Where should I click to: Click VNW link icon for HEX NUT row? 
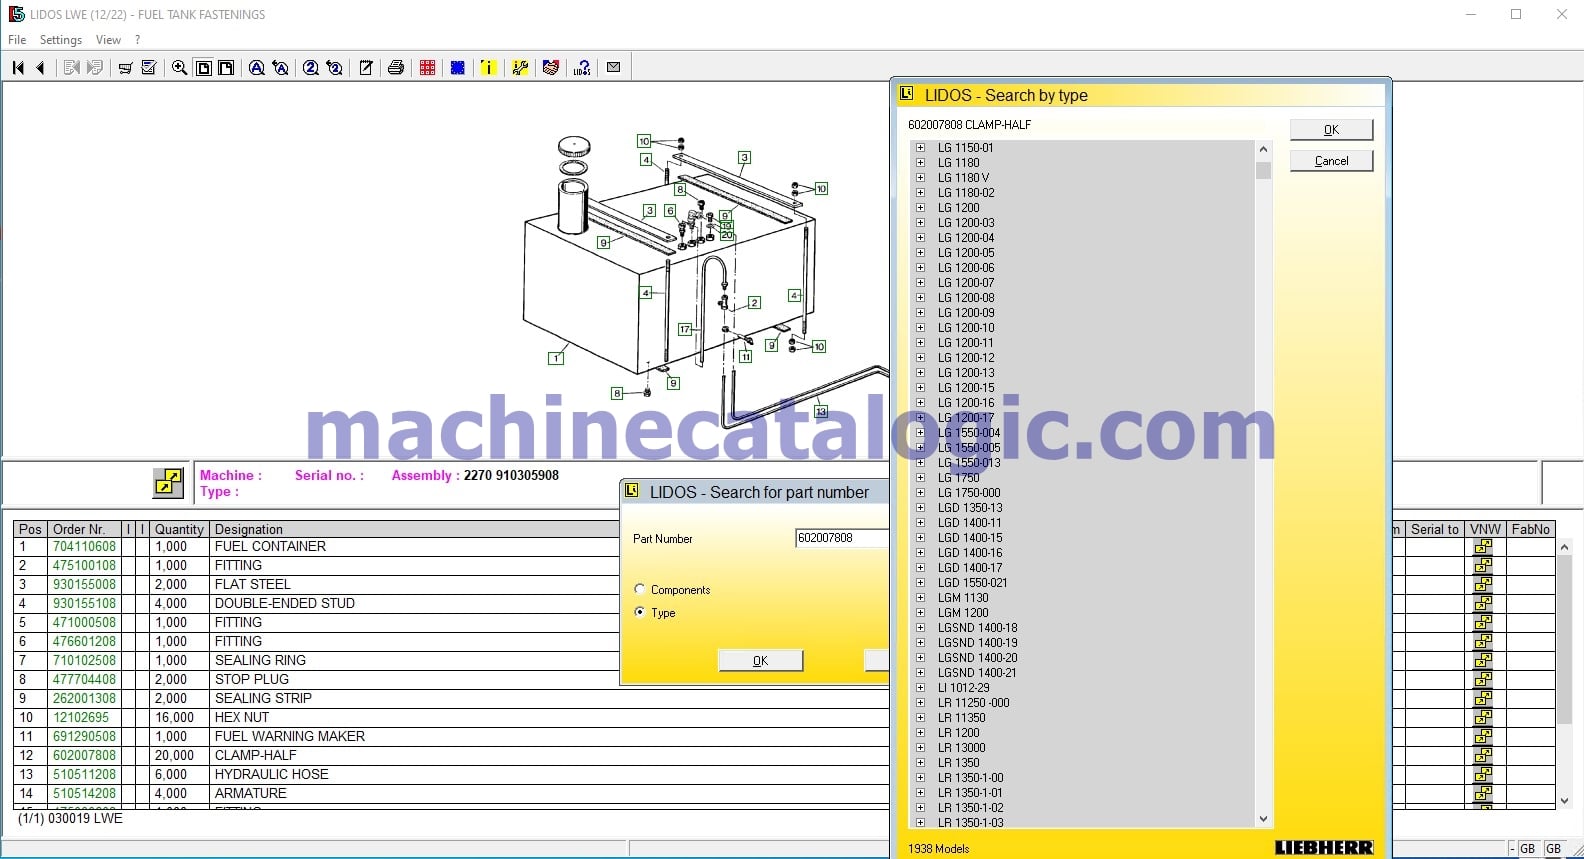[1483, 718]
